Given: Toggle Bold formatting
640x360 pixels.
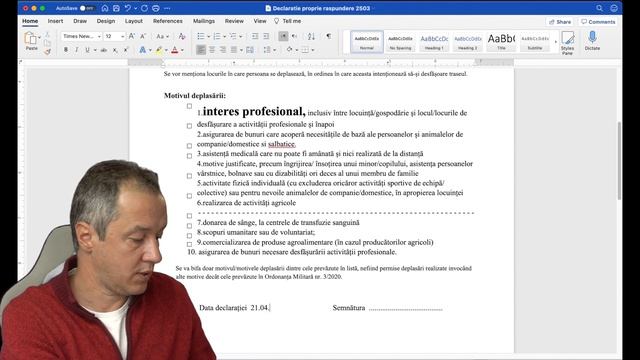Looking at the screenshot, I should [66, 50].
